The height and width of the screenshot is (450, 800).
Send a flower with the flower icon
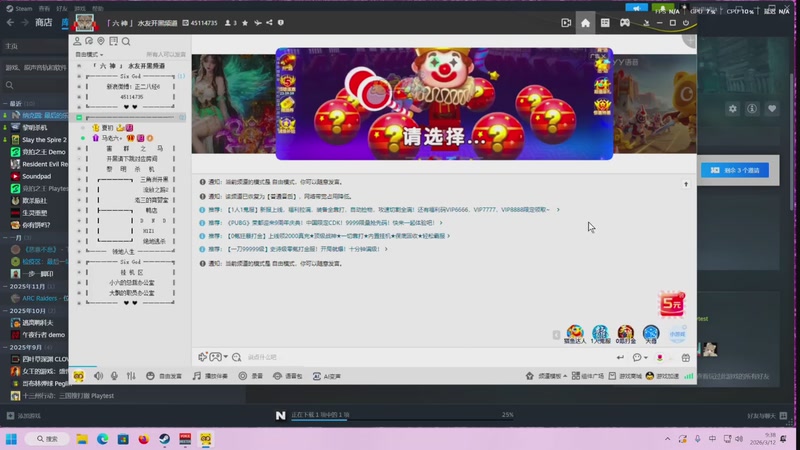660,358
